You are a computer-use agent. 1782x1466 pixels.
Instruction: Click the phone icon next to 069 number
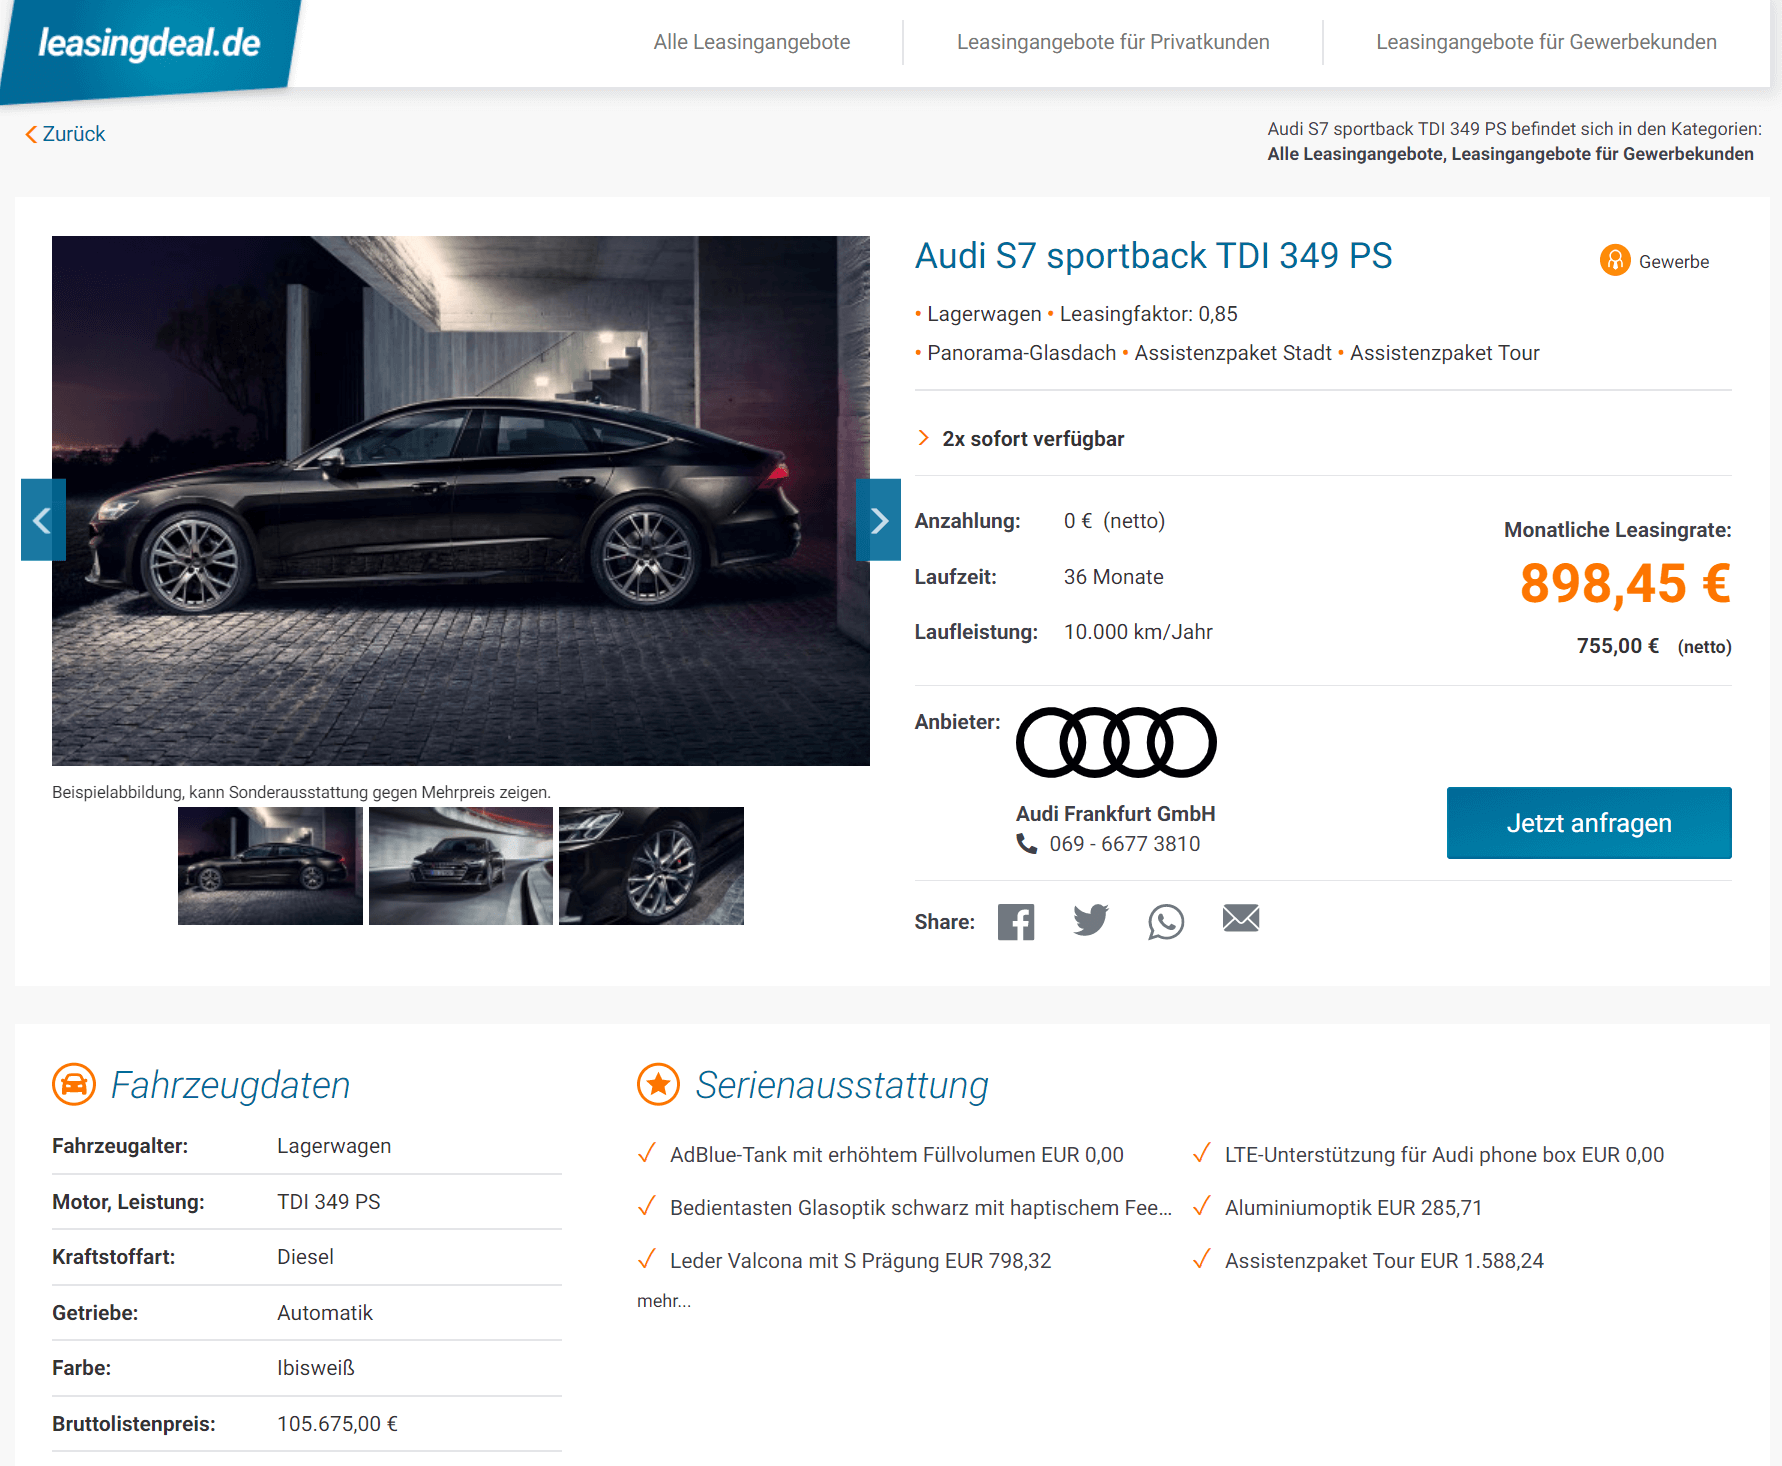[1027, 844]
